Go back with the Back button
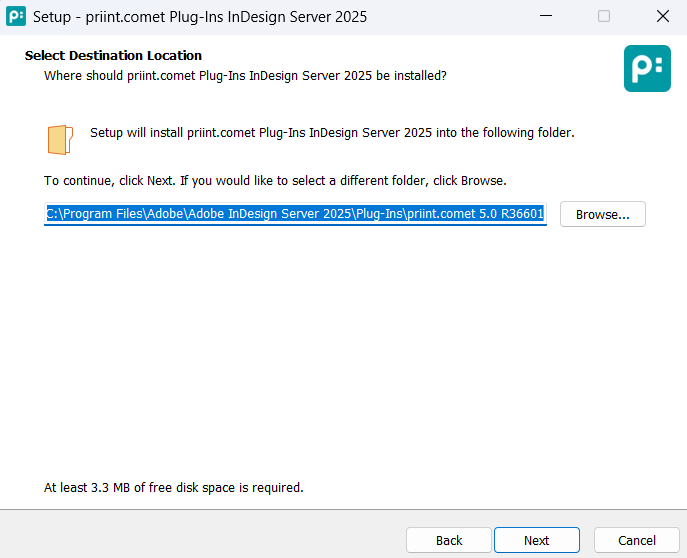The width and height of the screenshot is (687, 558). [x=449, y=540]
